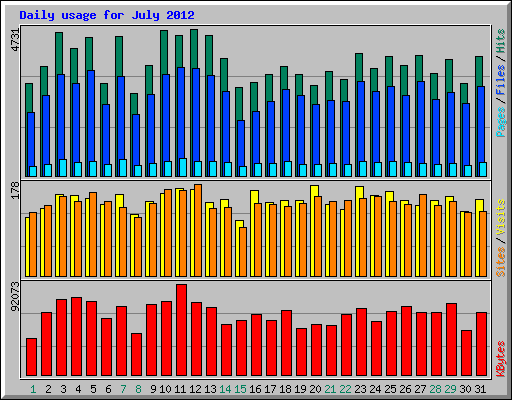The image size is (512, 400).
Task: Click day label 29 on the x-axis
Action: click(450, 389)
